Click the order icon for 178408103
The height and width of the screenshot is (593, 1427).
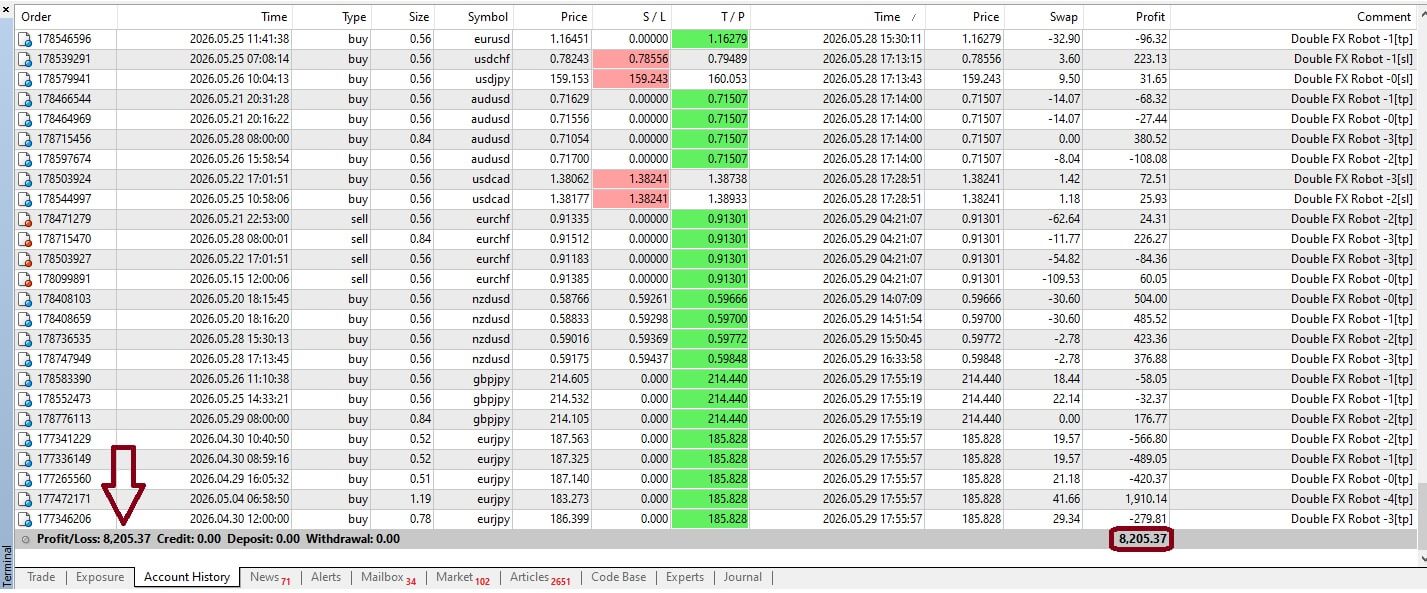[x=26, y=299]
